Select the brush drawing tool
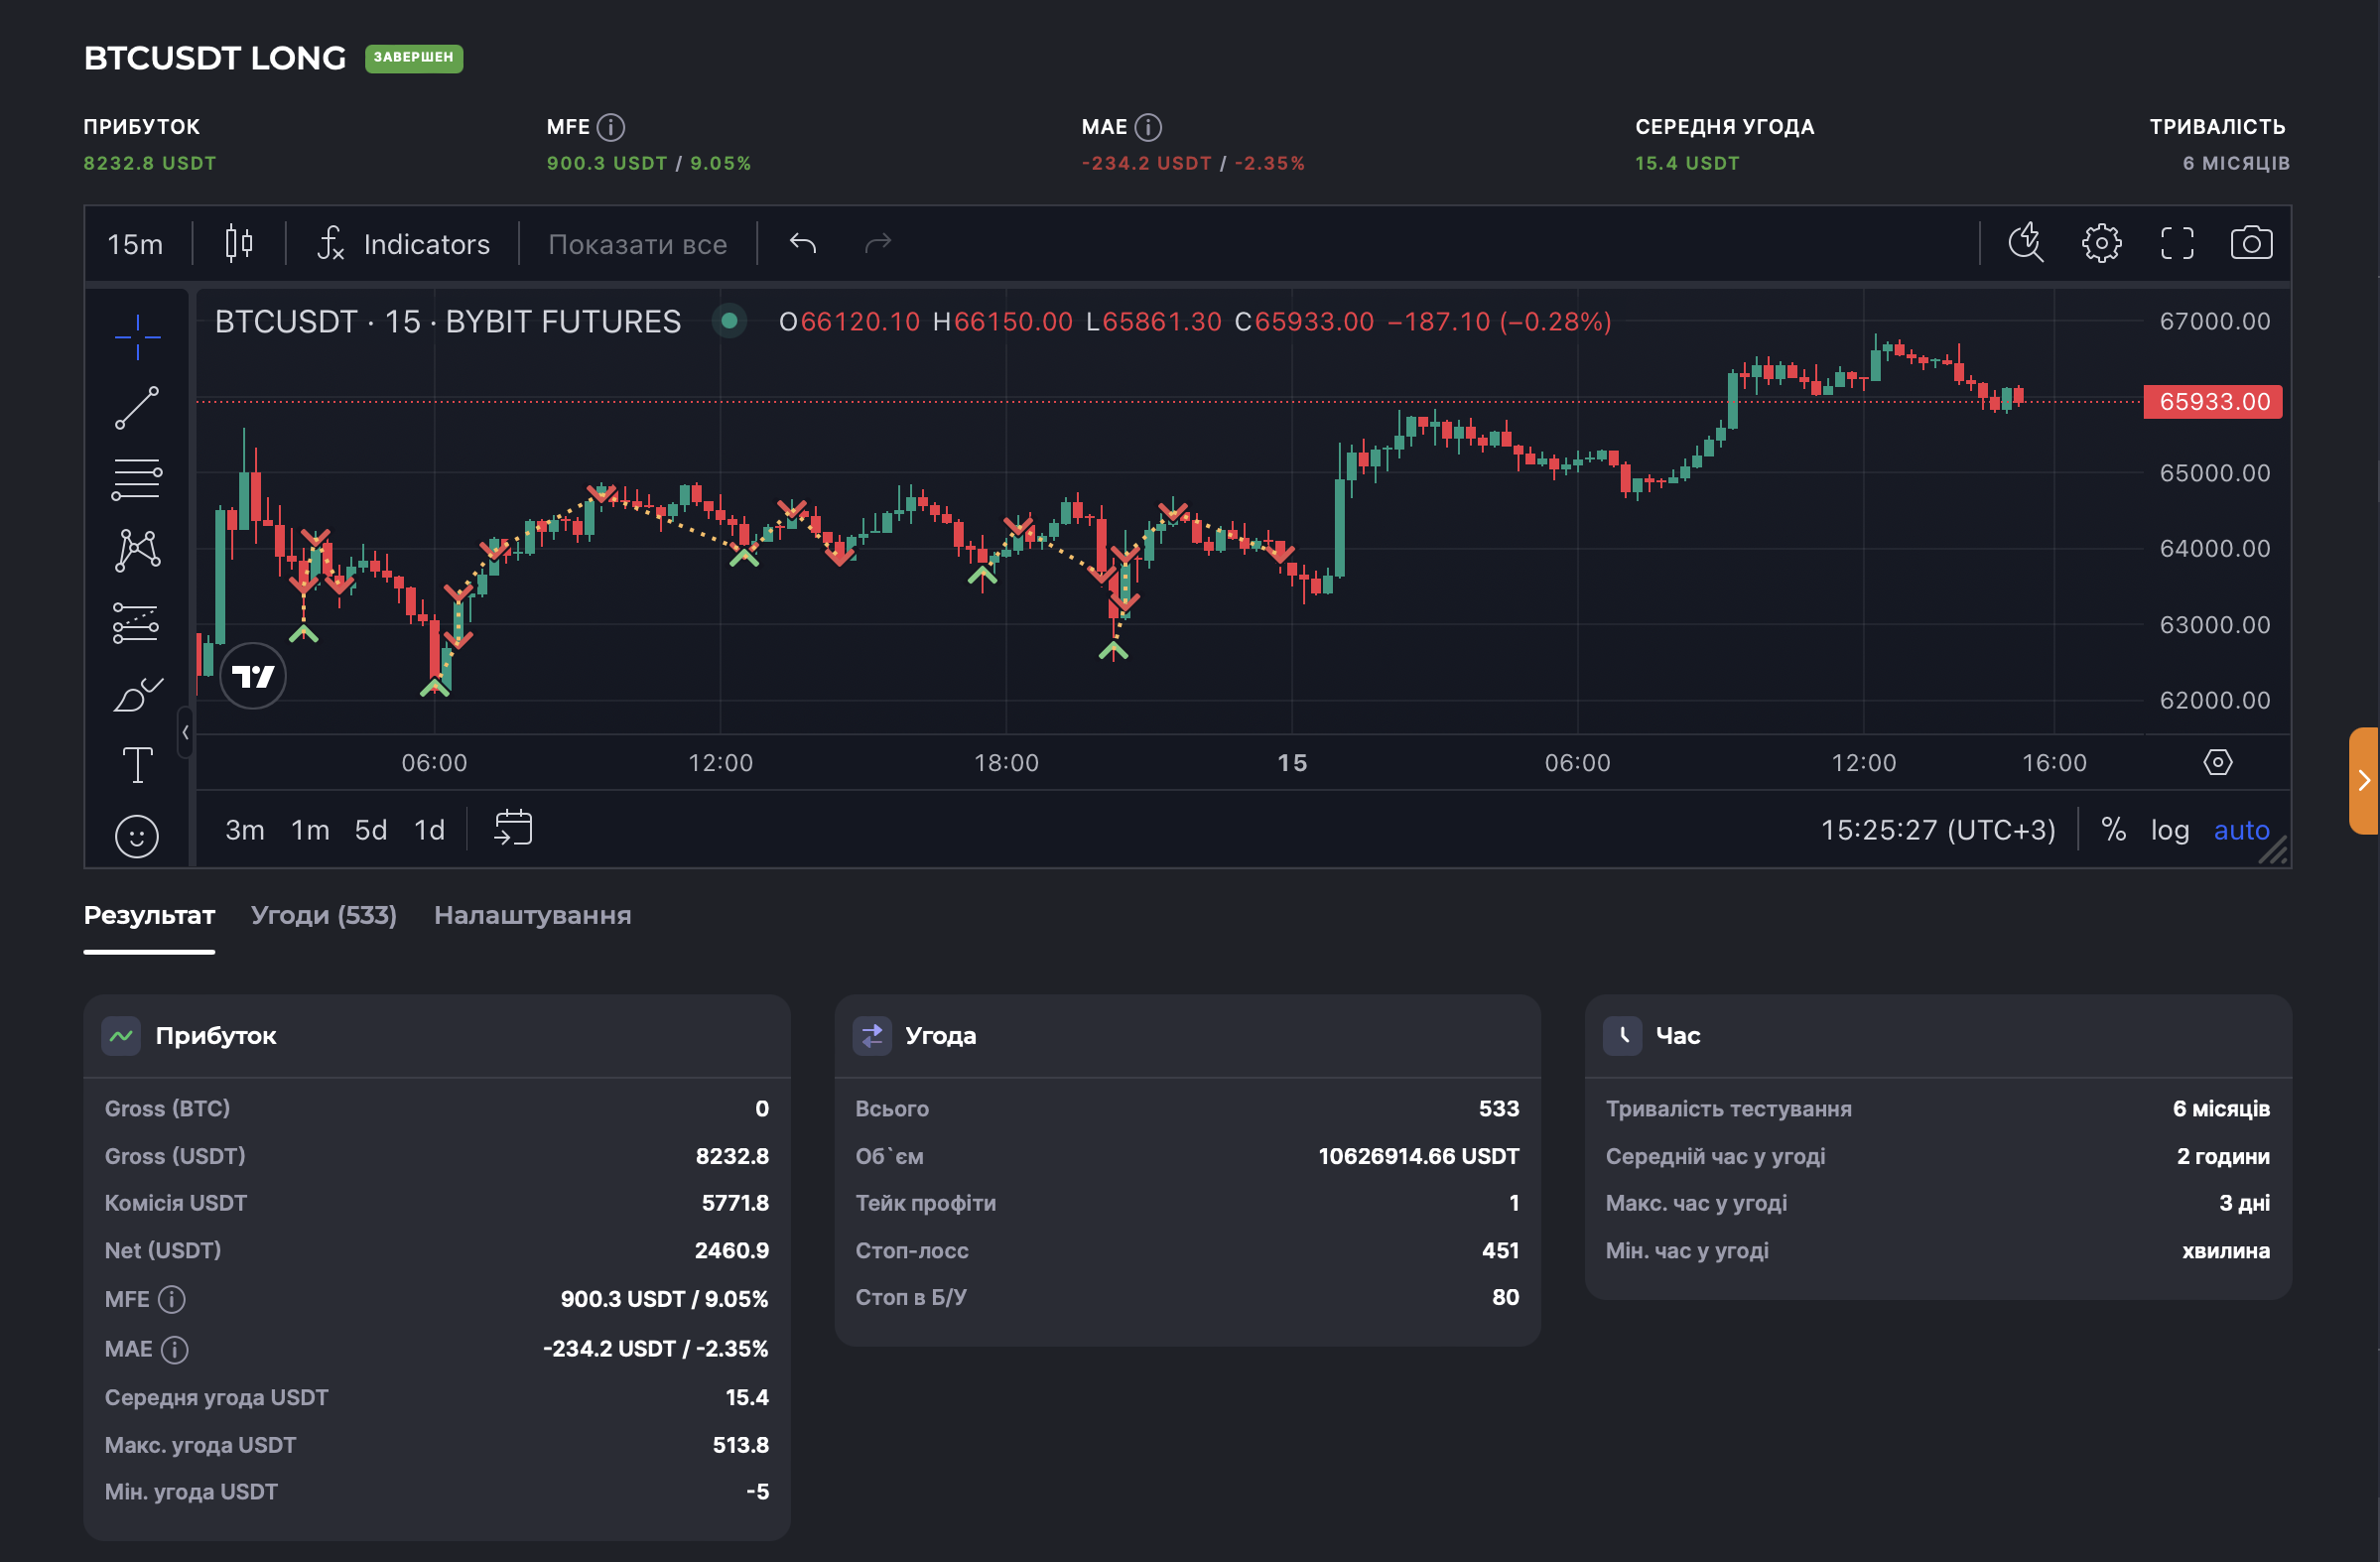 tap(137, 694)
